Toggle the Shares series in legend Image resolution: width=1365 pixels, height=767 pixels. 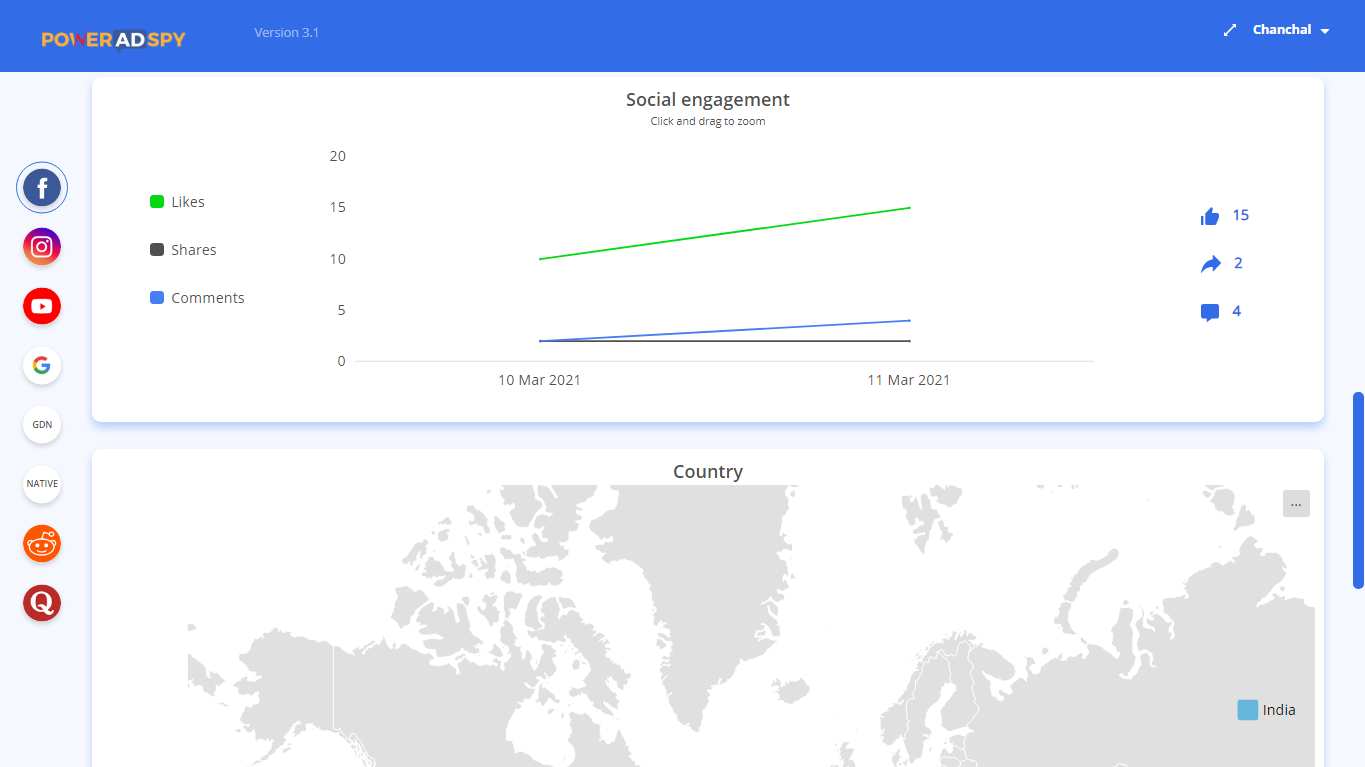(x=183, y=250)
